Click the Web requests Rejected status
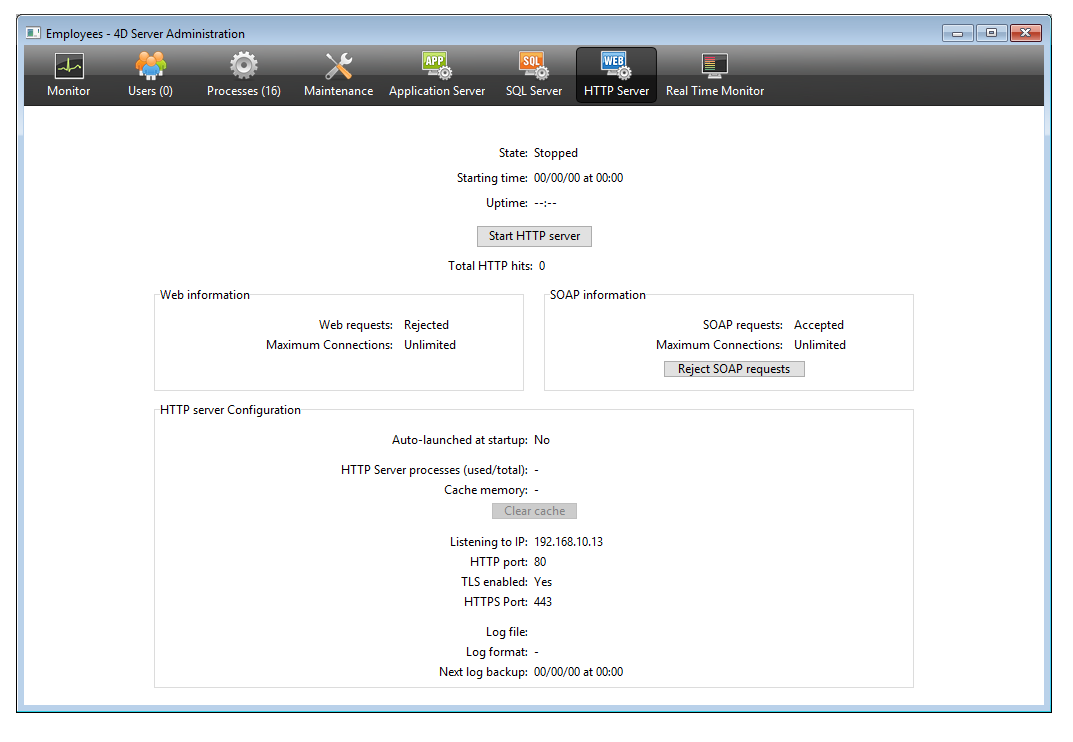 pyautogui.click(x=426, y=325)
